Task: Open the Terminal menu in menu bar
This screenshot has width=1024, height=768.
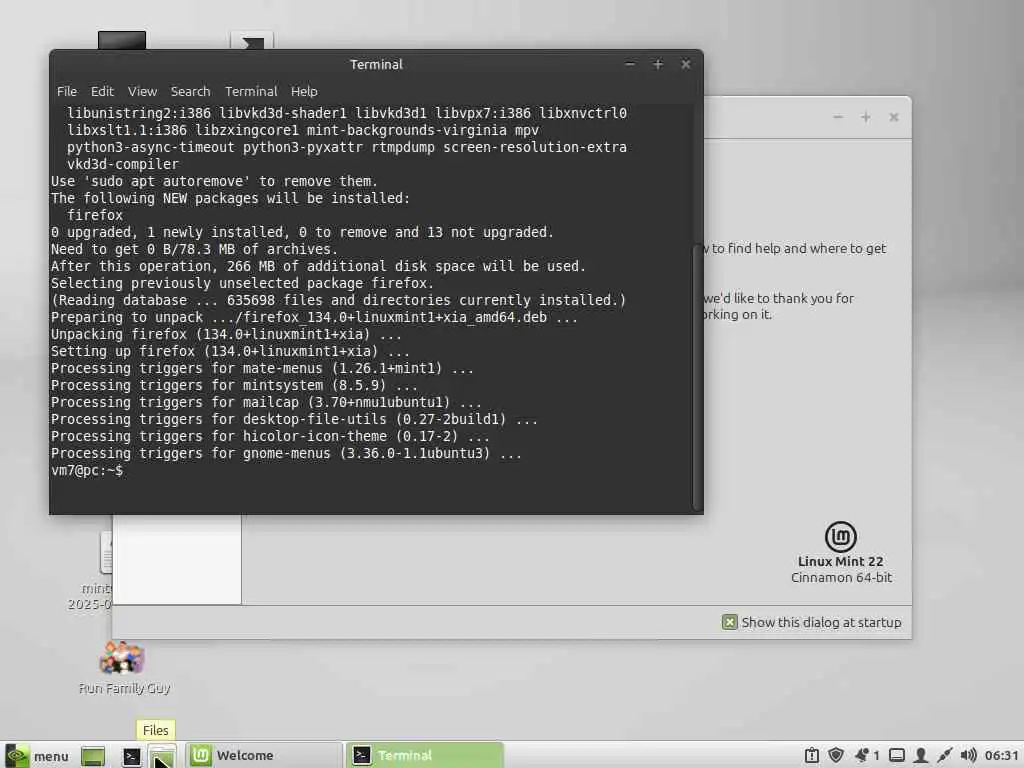Action: coord(251,91)
